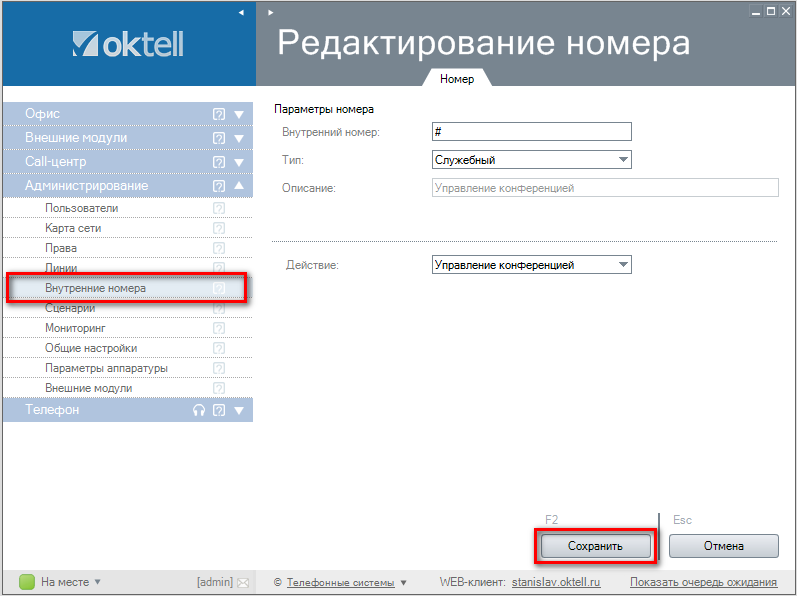Select the Номер tab
The image size is (797, 596).
(x=457, y=78)
